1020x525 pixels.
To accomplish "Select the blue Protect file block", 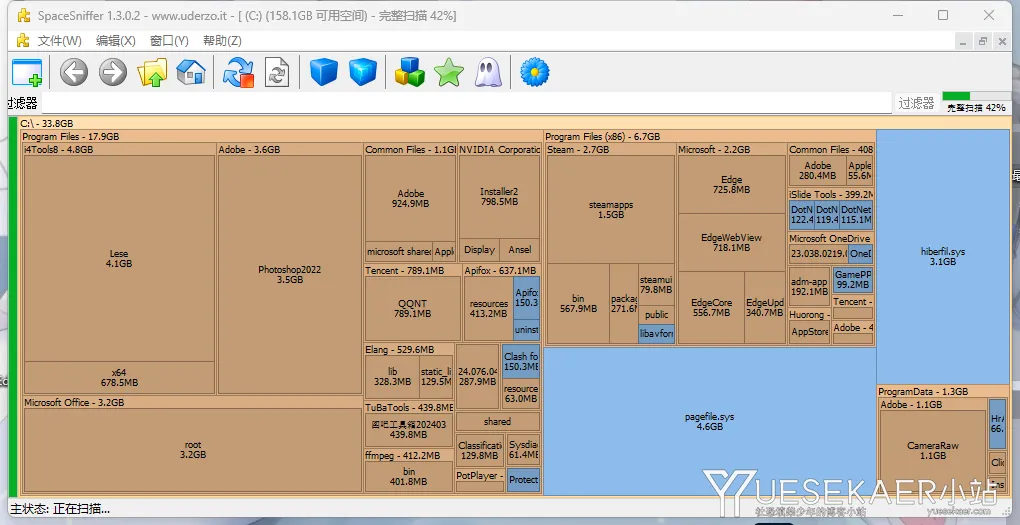I will coord(523,480).
